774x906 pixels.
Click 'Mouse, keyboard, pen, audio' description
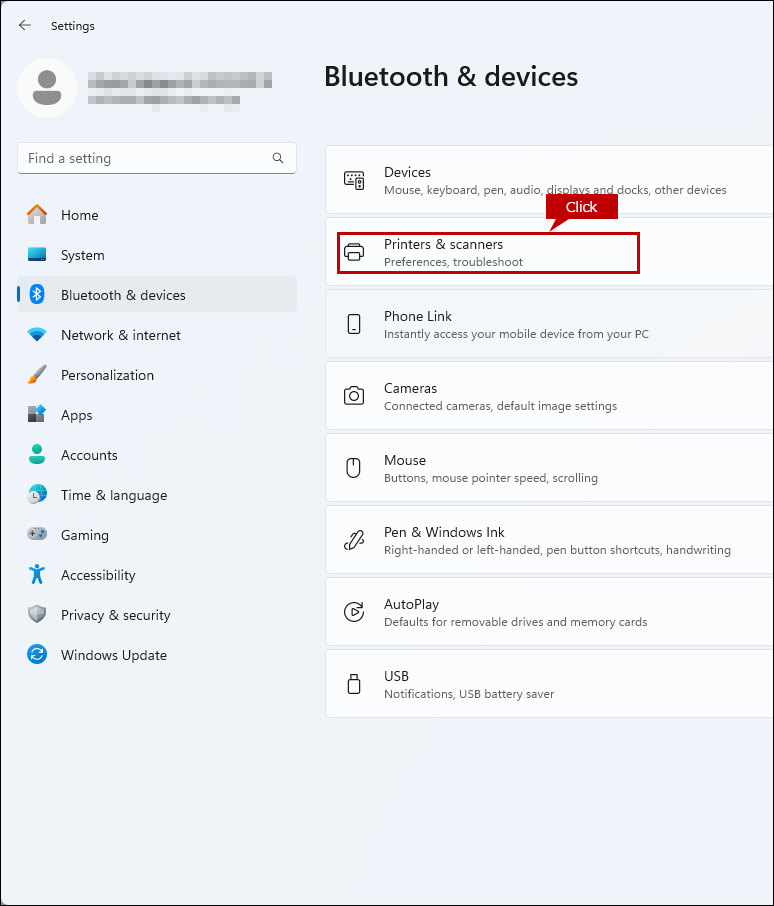click(555, 190)
